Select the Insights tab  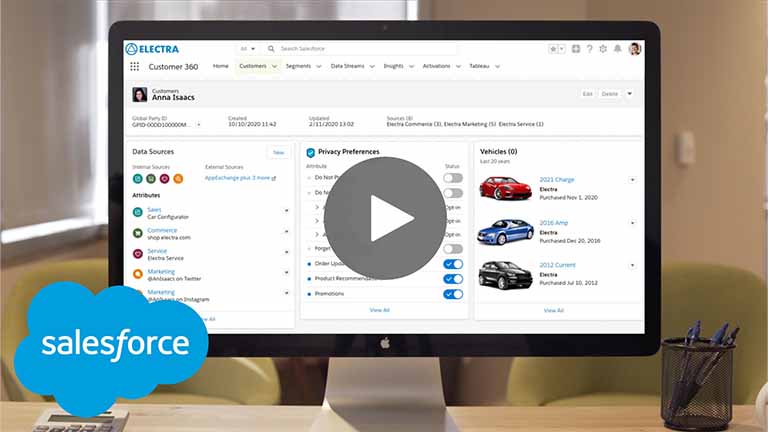[393, 66]
